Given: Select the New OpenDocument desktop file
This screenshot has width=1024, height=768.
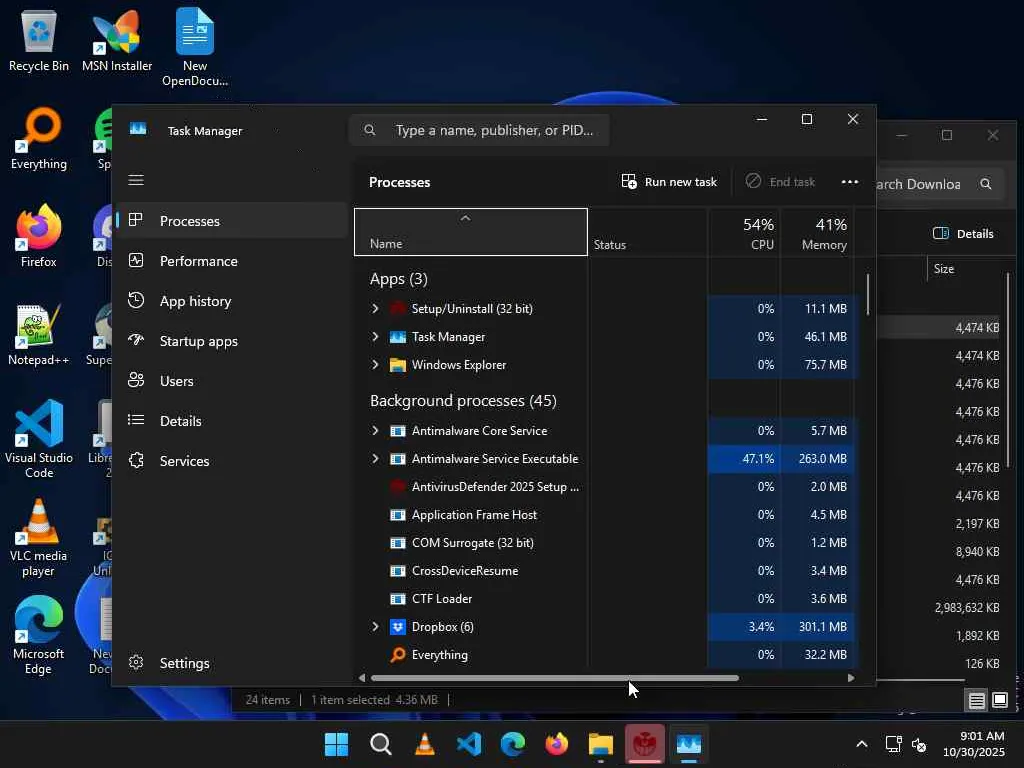Looking at the screenshot, I should point(195,47).
